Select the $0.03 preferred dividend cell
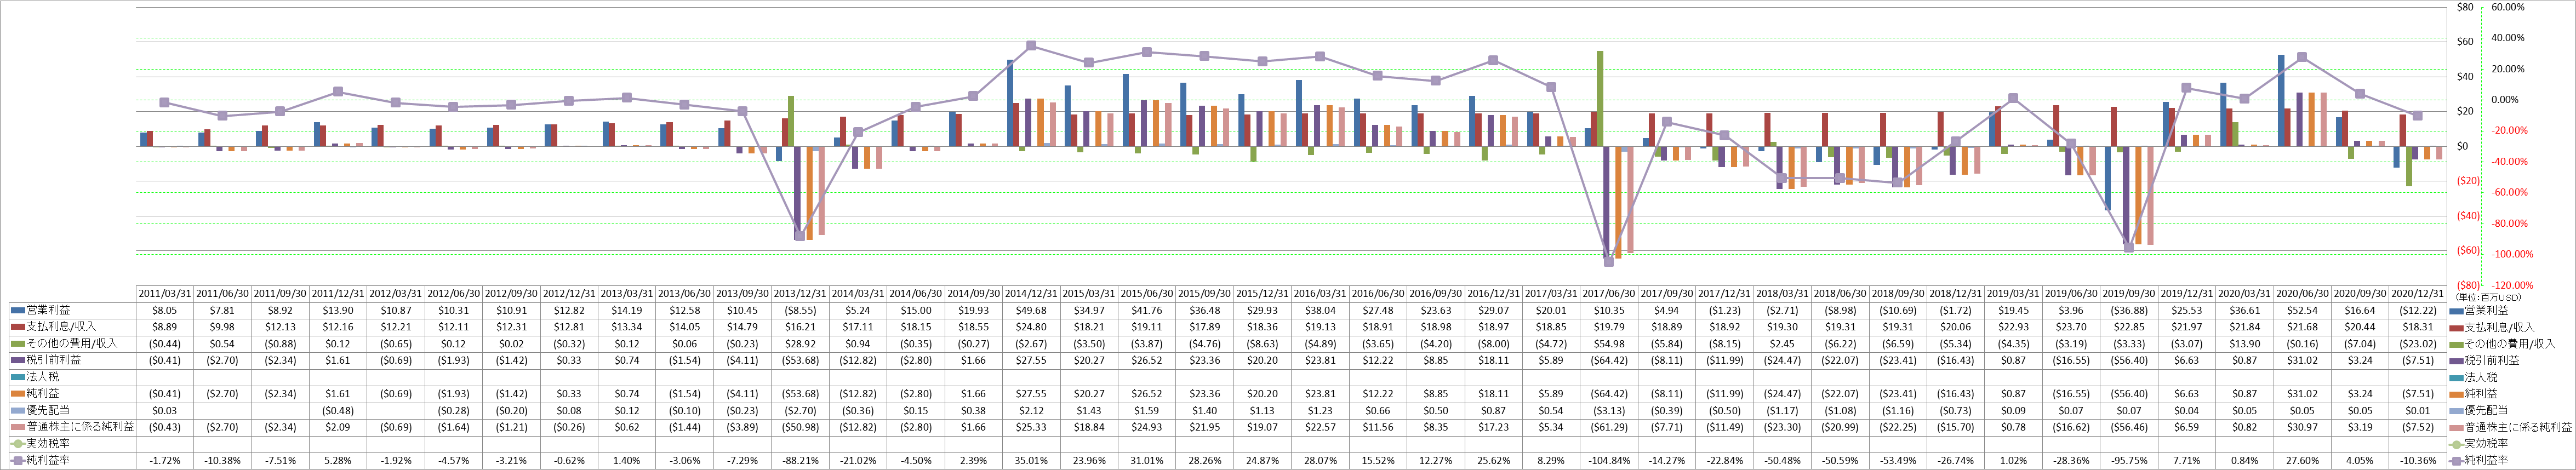 click(x=164, y=410)
